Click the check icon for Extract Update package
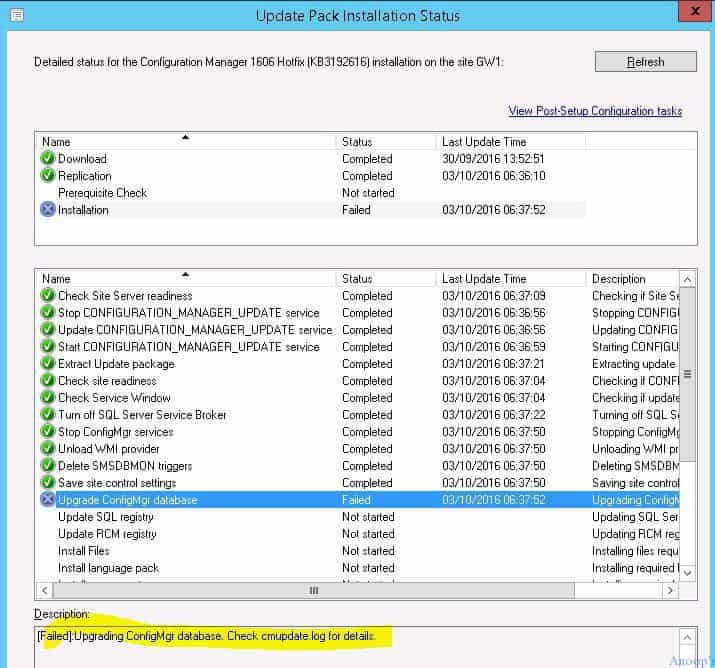 click(x=47, y=363)
